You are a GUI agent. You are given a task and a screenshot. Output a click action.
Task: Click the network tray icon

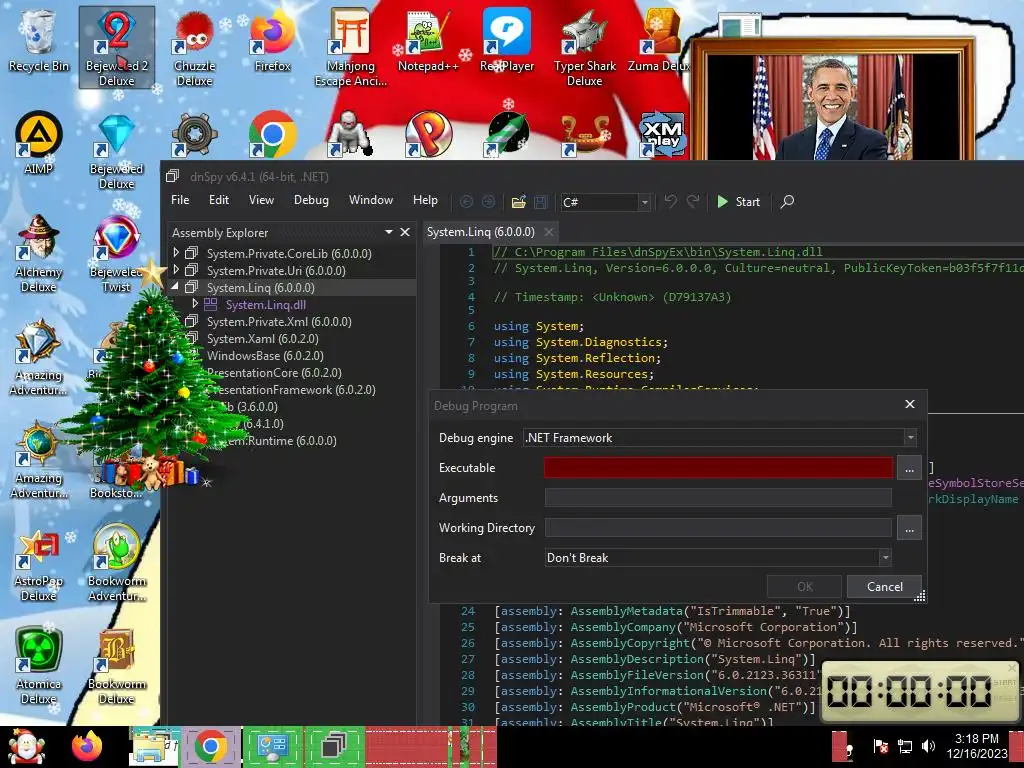click(x=904, y=746)
